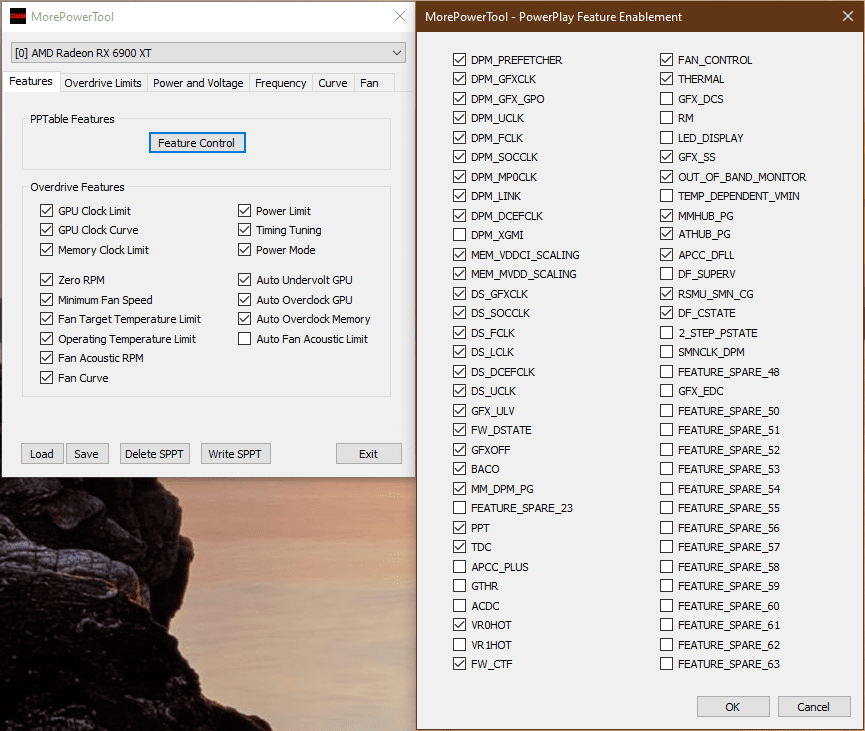The image size is (865, 731).
Task: Disable DPM_SOCCLK feature
Action: (459, 157)
